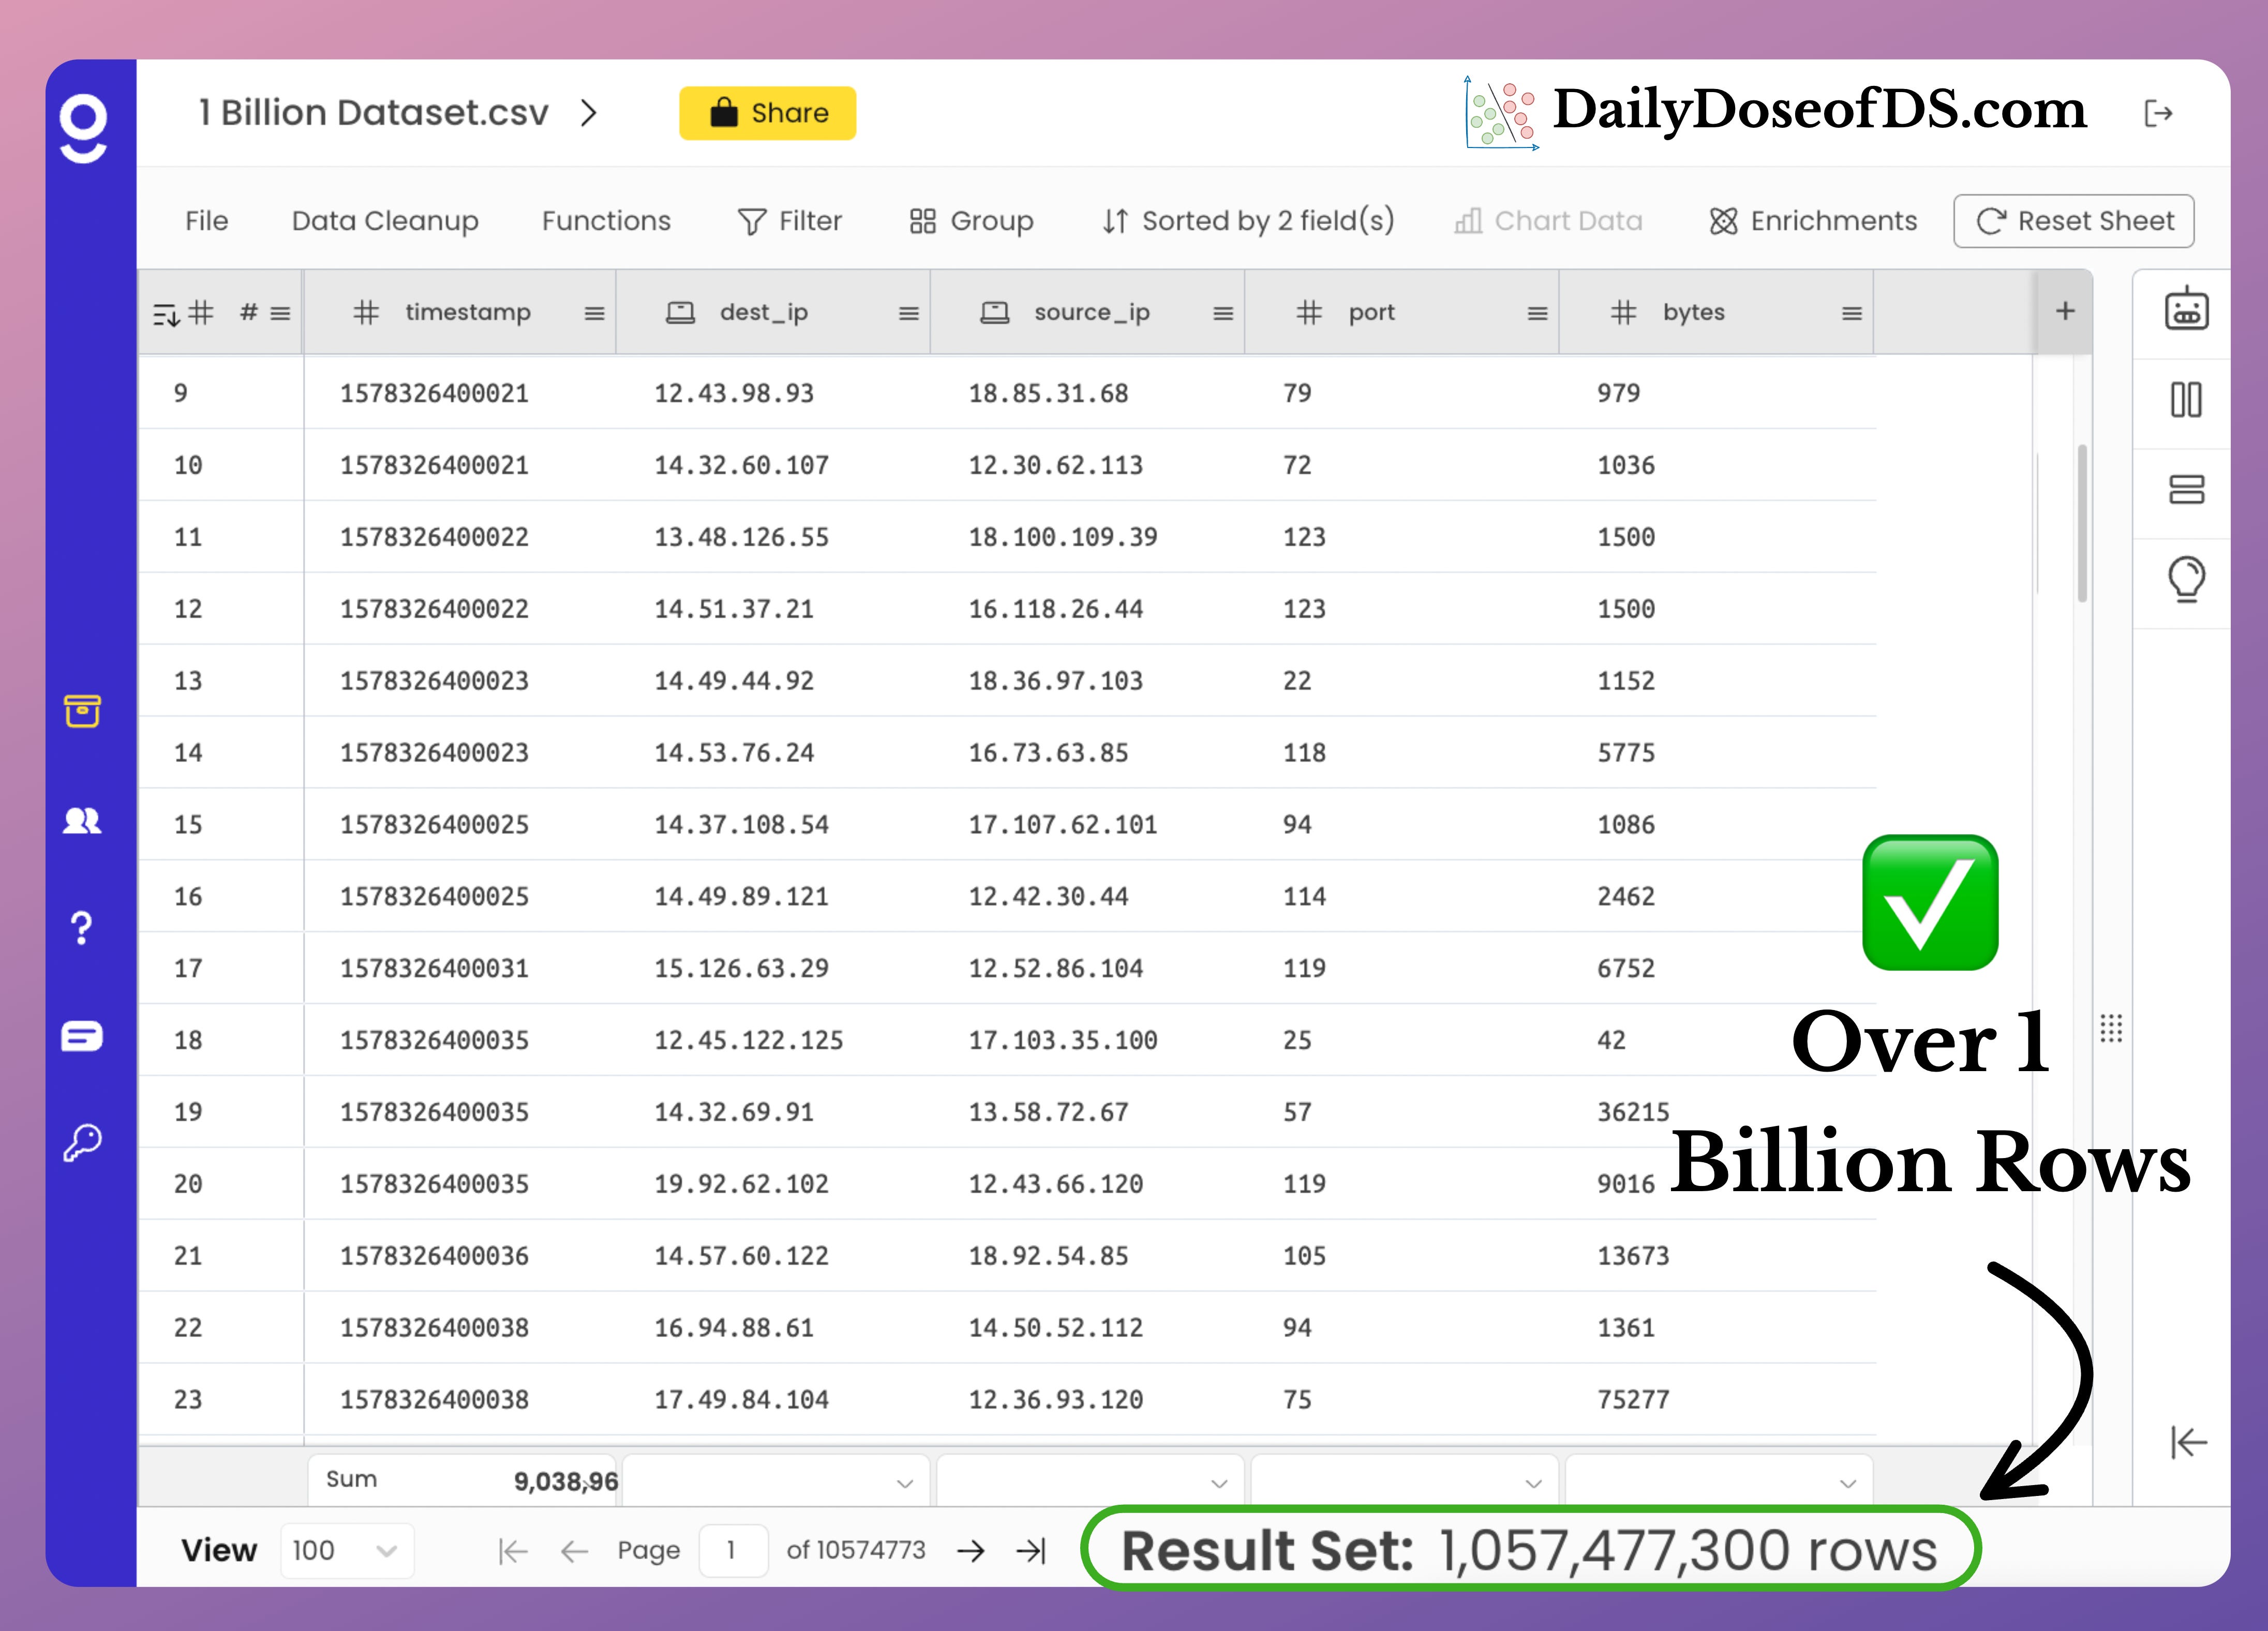
Task: Open the archive box sidebar icon
Action: (82, 711)
